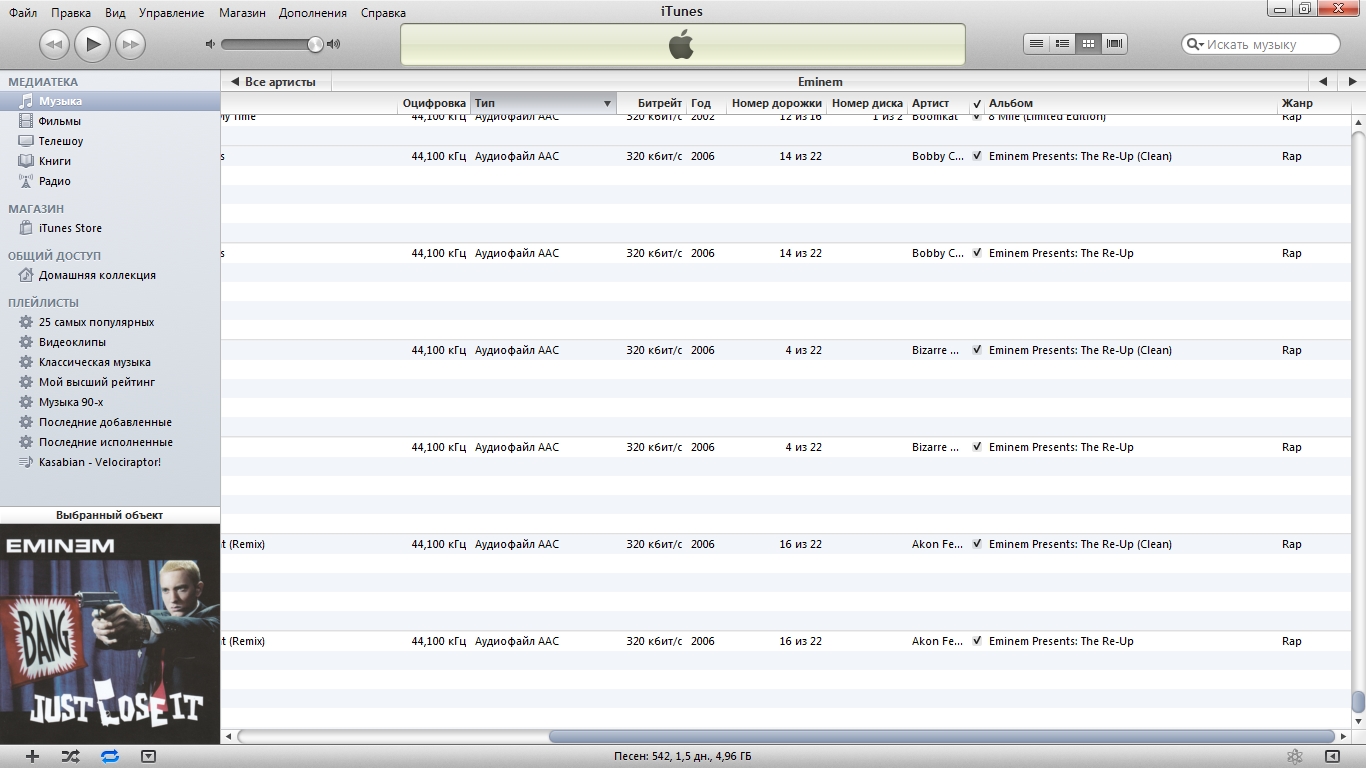Sort by the Жанр column header
Screen dimensions: 1366x768
coord(1314,103)
